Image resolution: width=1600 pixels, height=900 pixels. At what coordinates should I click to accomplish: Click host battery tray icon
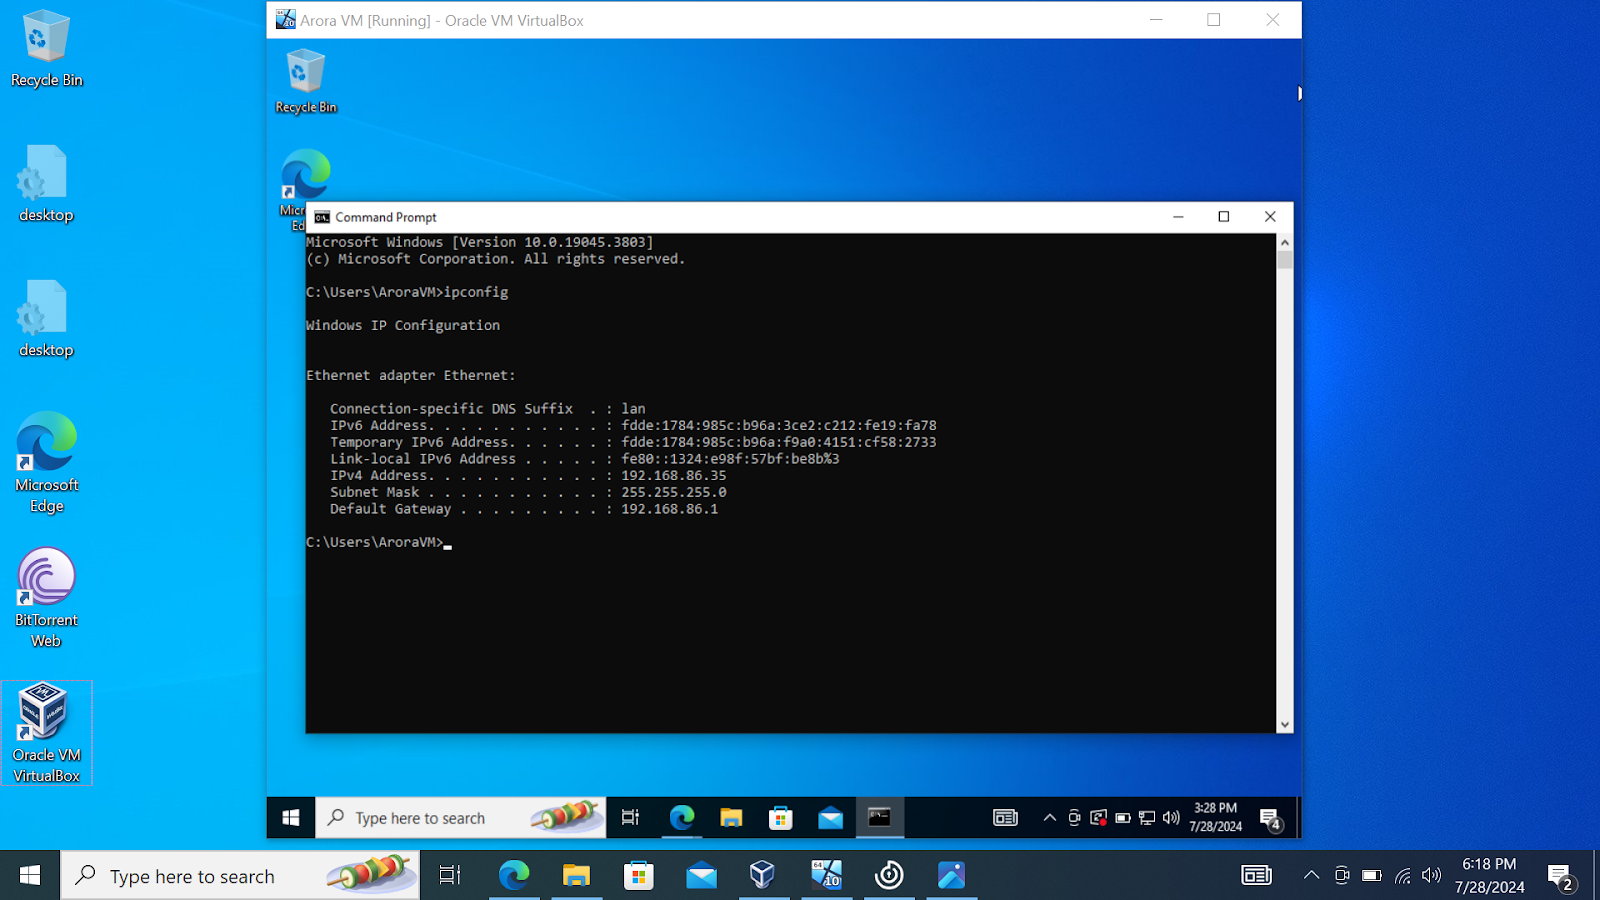click(1372, 876)
